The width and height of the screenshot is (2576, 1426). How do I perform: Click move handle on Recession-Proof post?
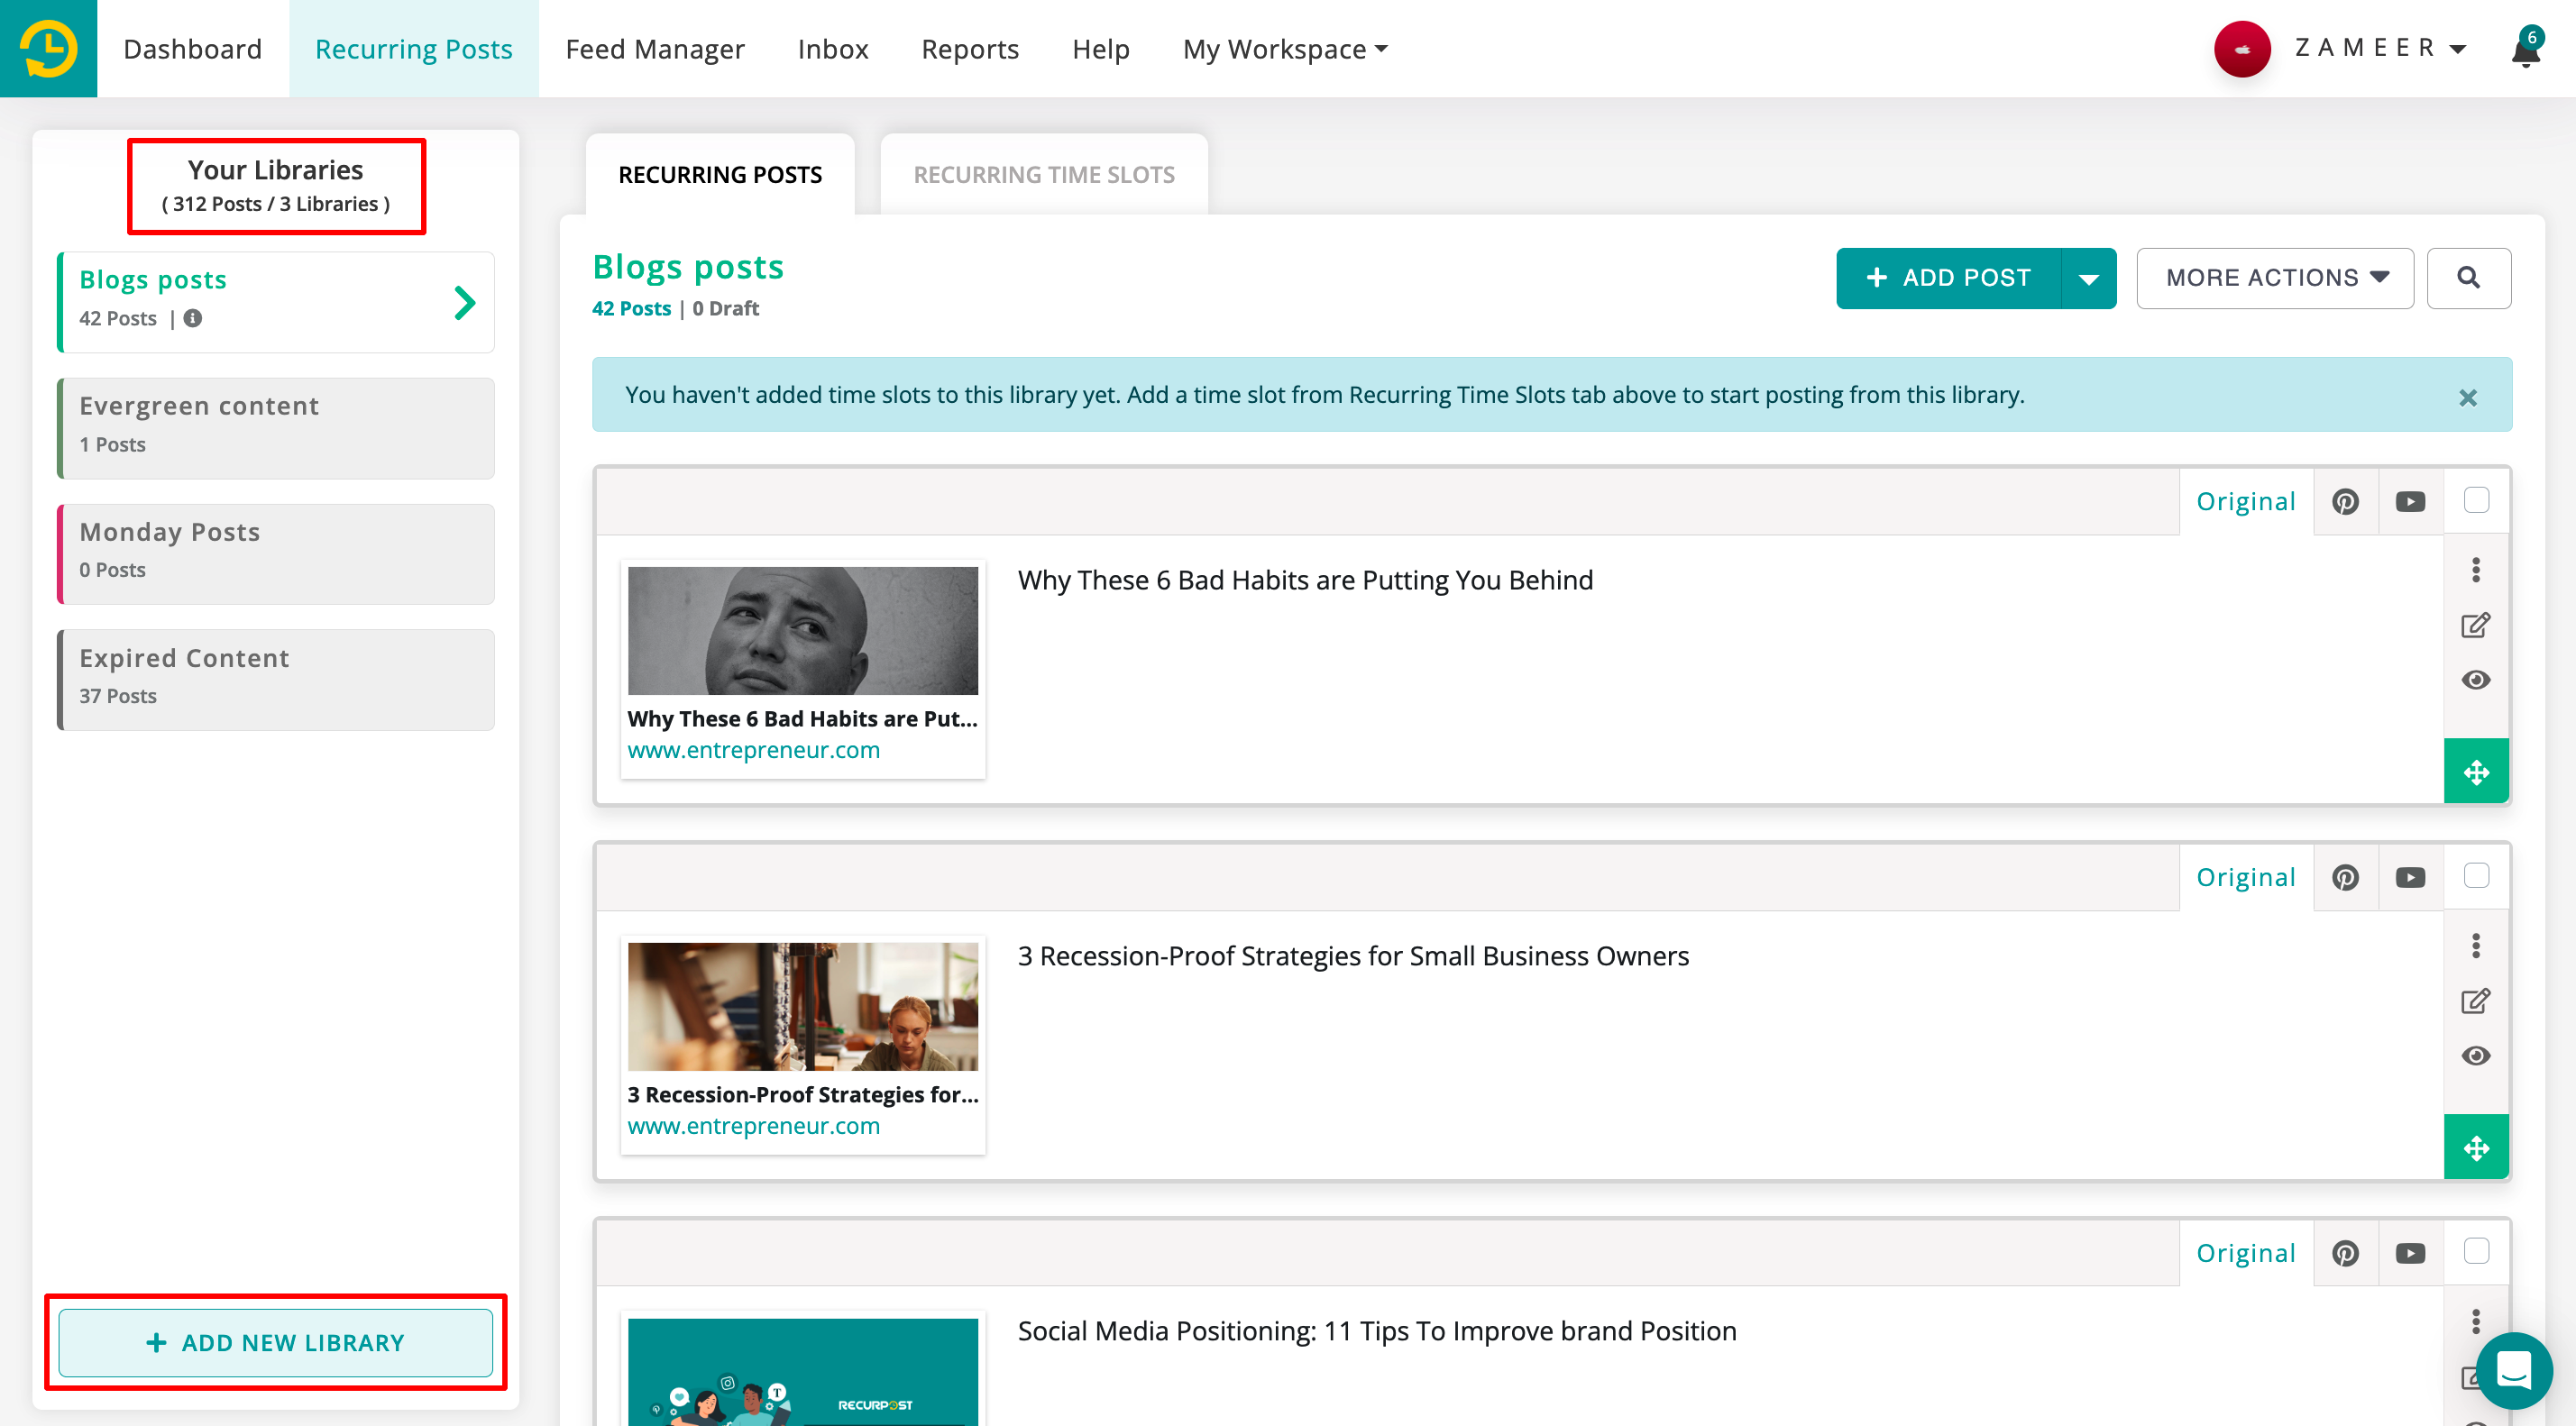2476,1148
